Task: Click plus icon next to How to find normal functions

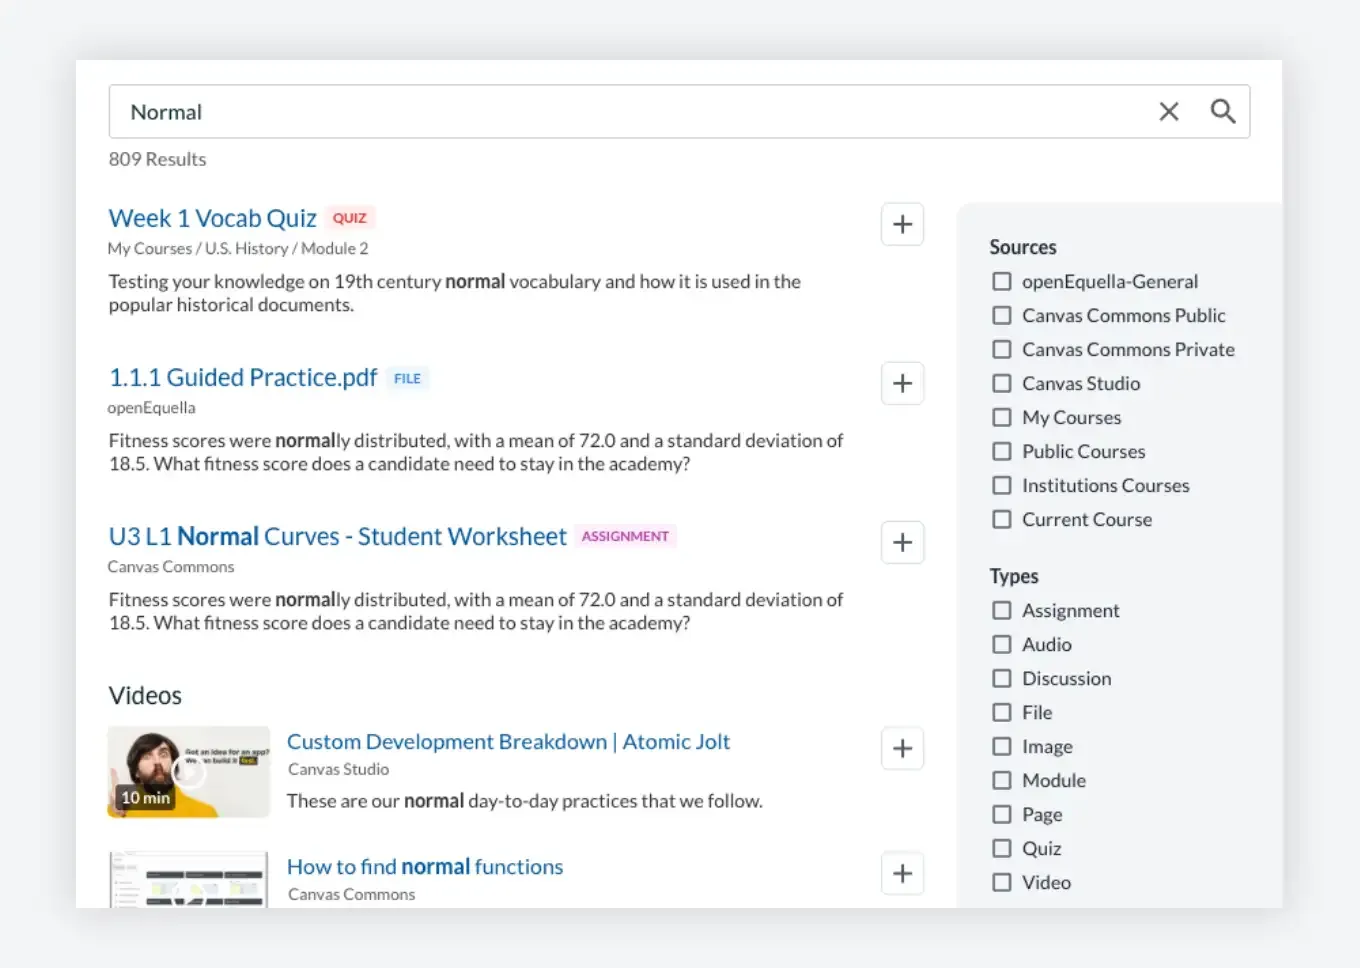Action: [x=902, y=873]
